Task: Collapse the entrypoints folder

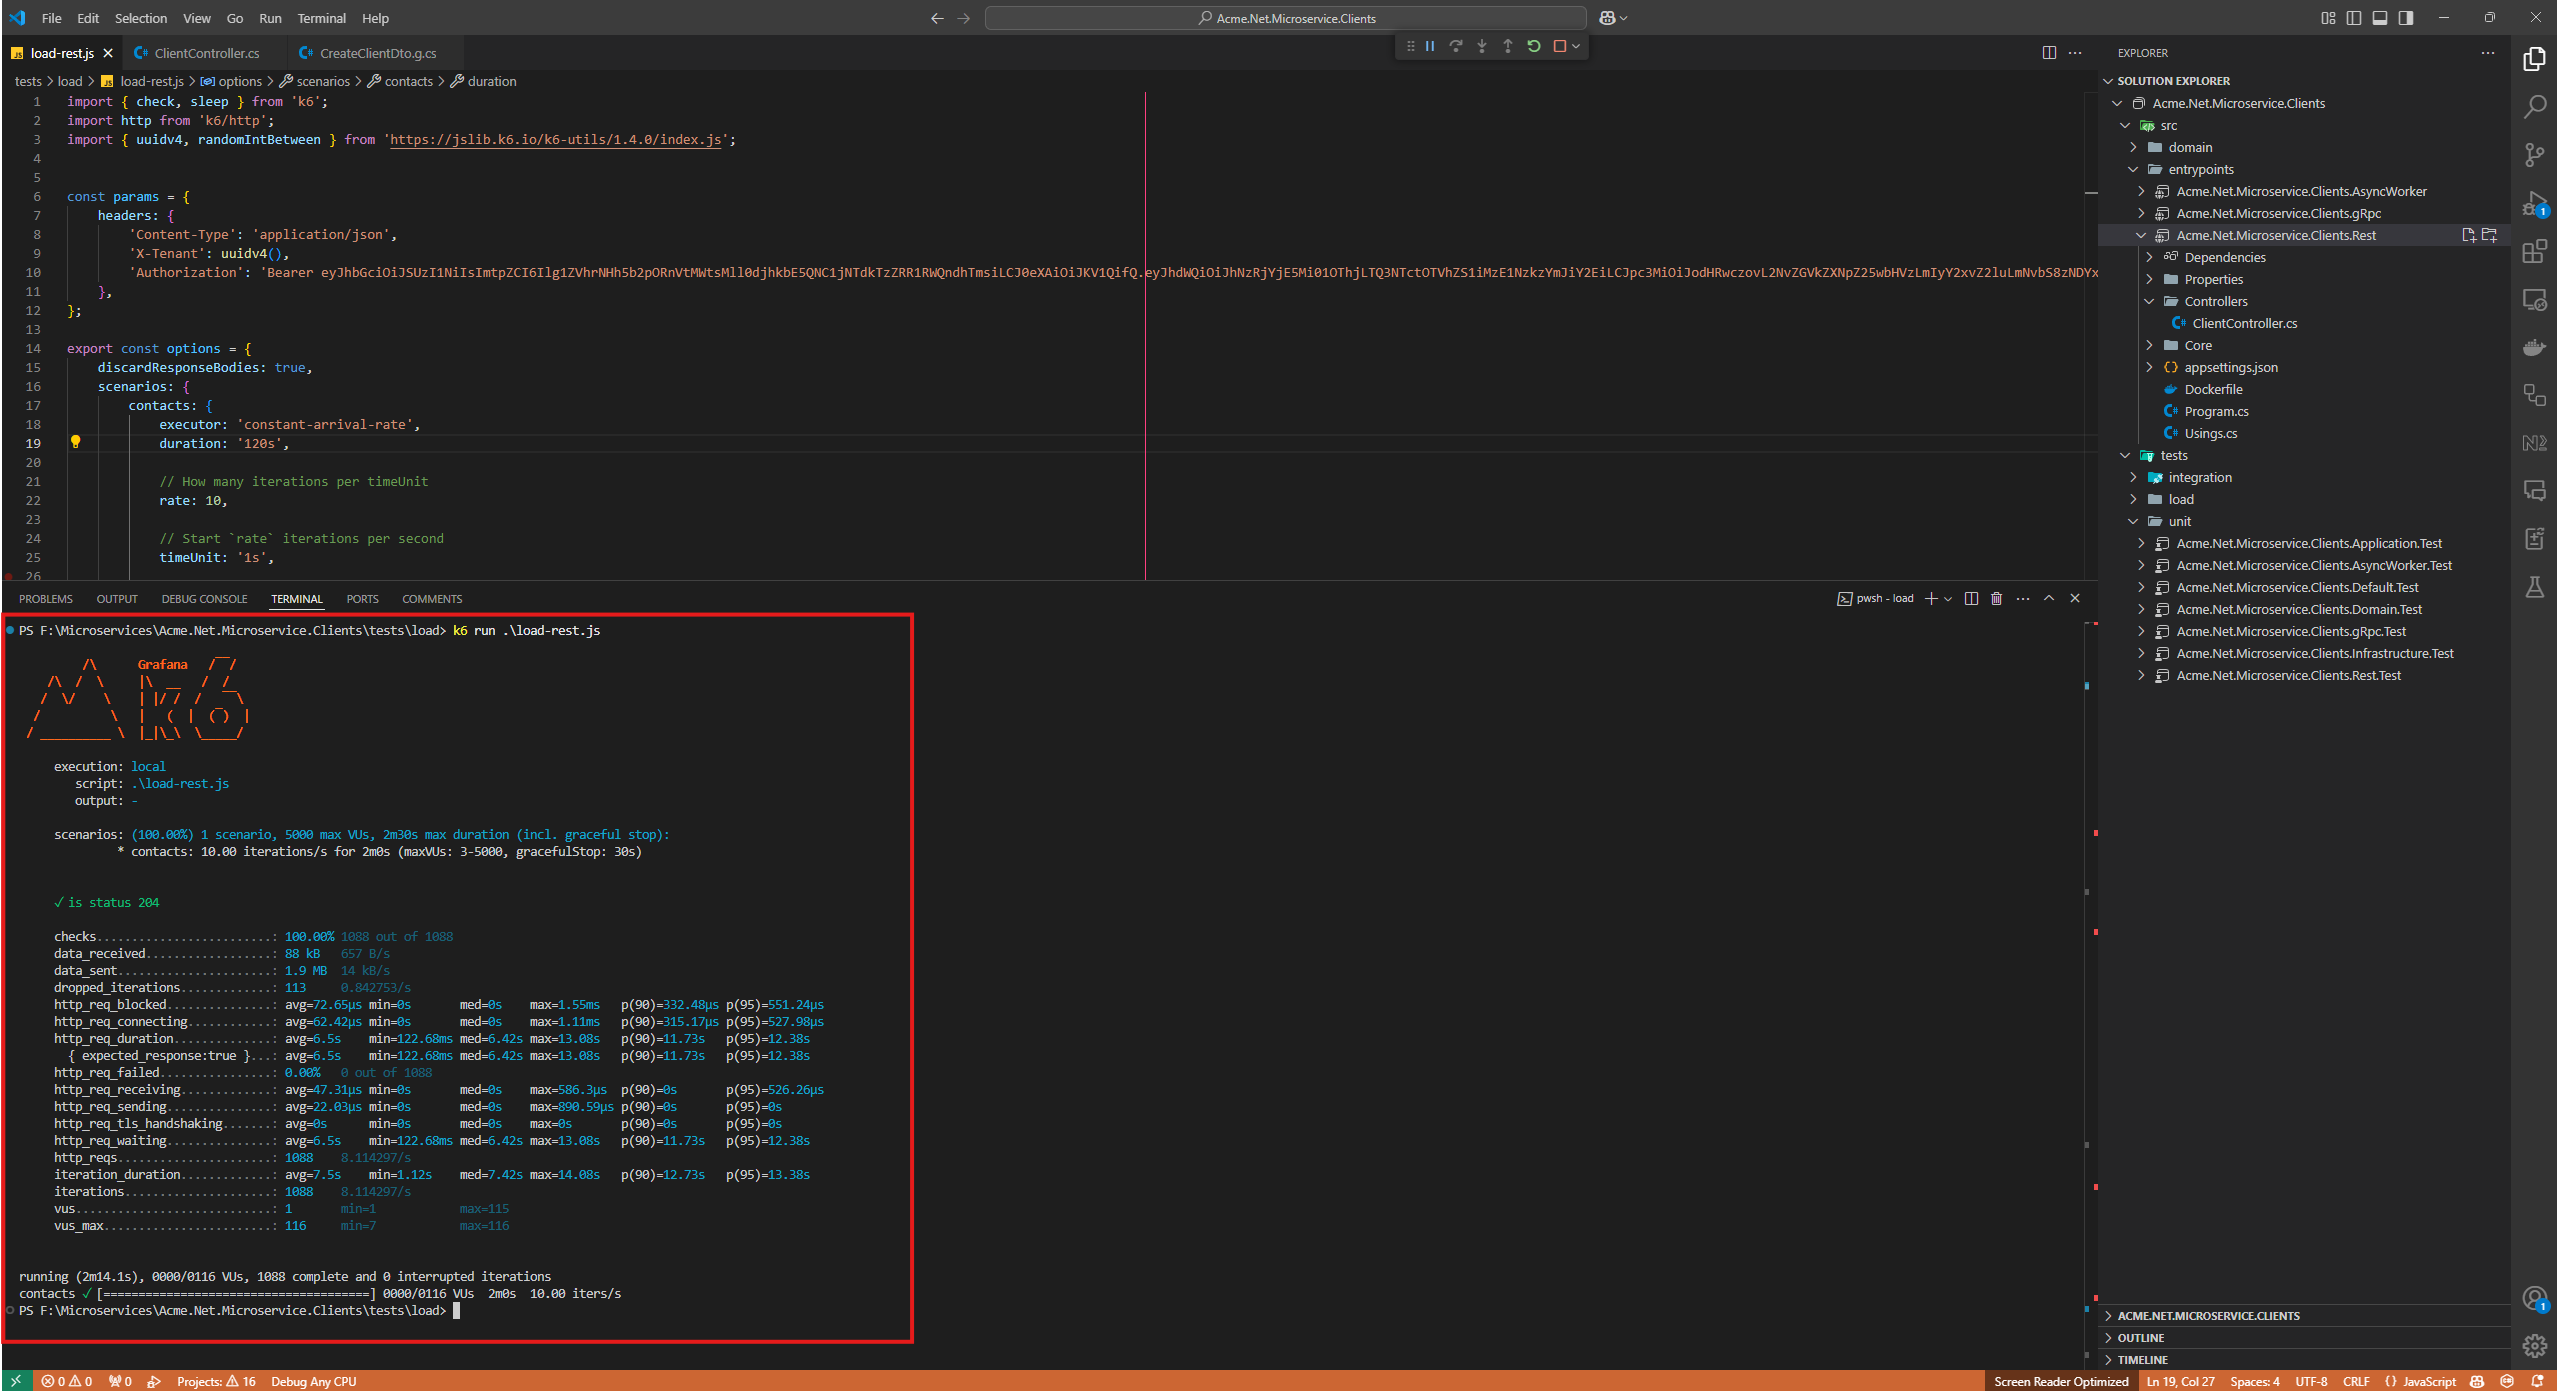Action: [x=2133, y=169]
